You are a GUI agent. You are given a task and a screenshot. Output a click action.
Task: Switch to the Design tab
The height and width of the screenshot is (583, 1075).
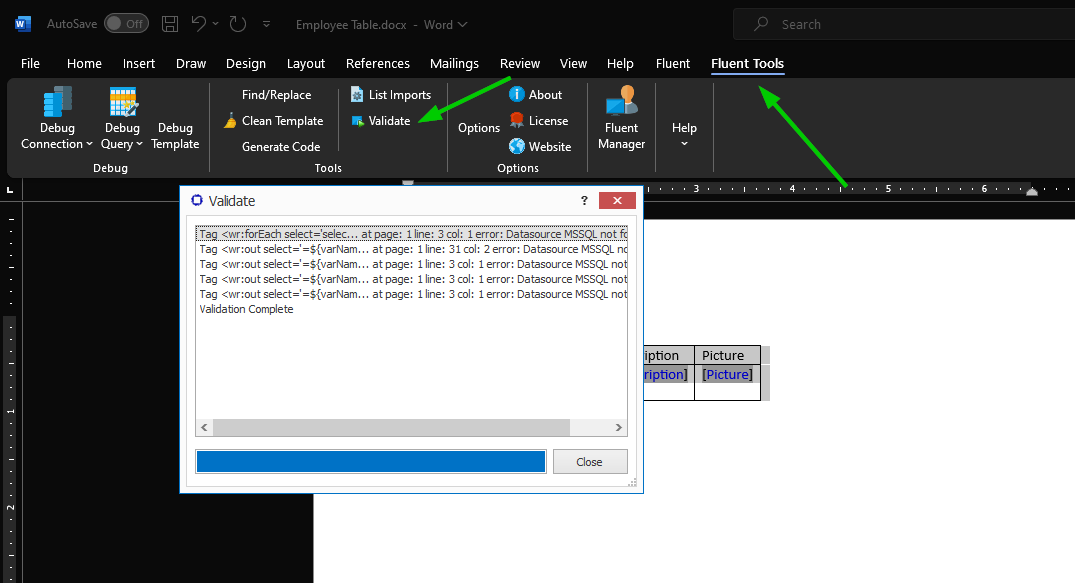[245, 63]
